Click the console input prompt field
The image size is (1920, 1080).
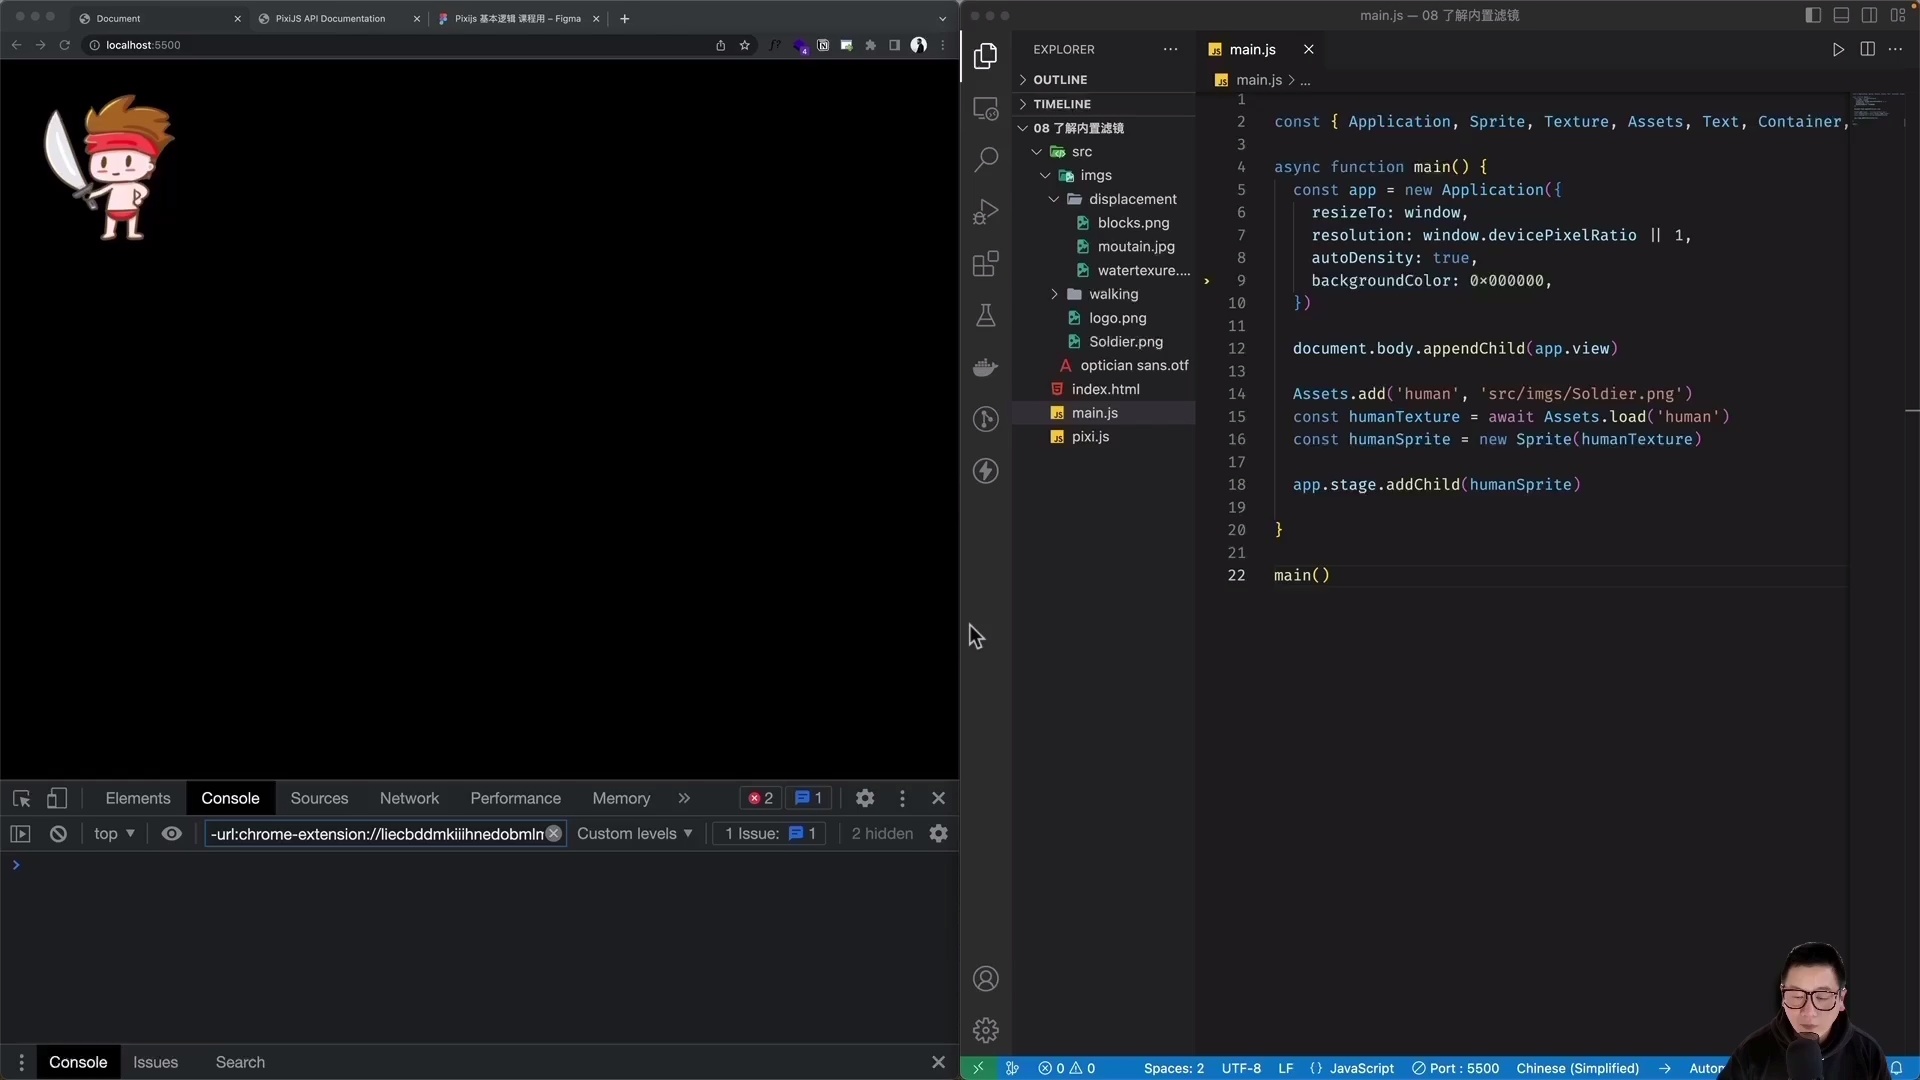tap(200, 865)
